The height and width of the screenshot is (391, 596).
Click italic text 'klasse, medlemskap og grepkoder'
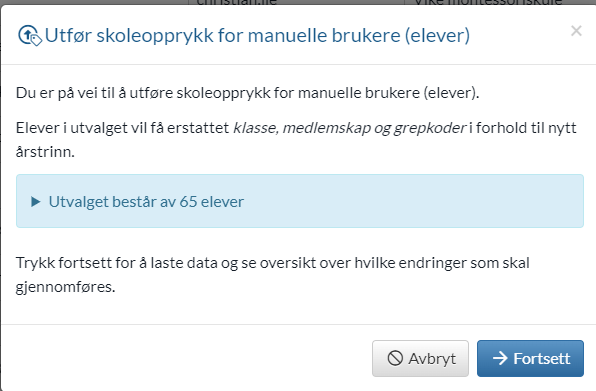click(x=350, y=128)
